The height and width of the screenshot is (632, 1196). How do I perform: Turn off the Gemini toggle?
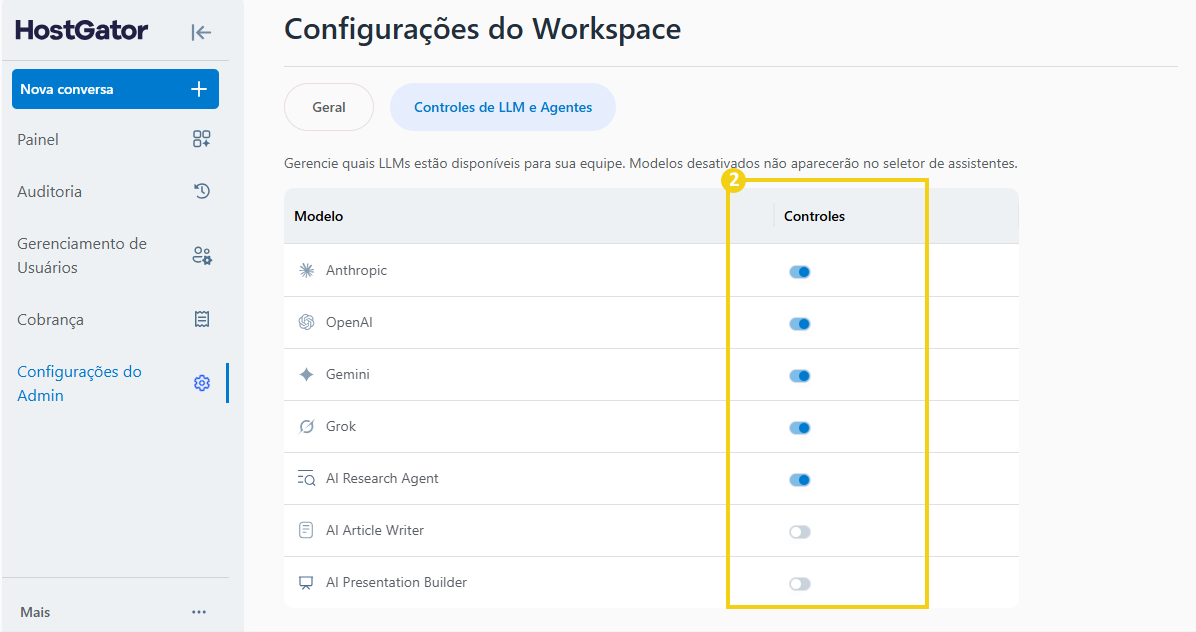coord(799,376)
